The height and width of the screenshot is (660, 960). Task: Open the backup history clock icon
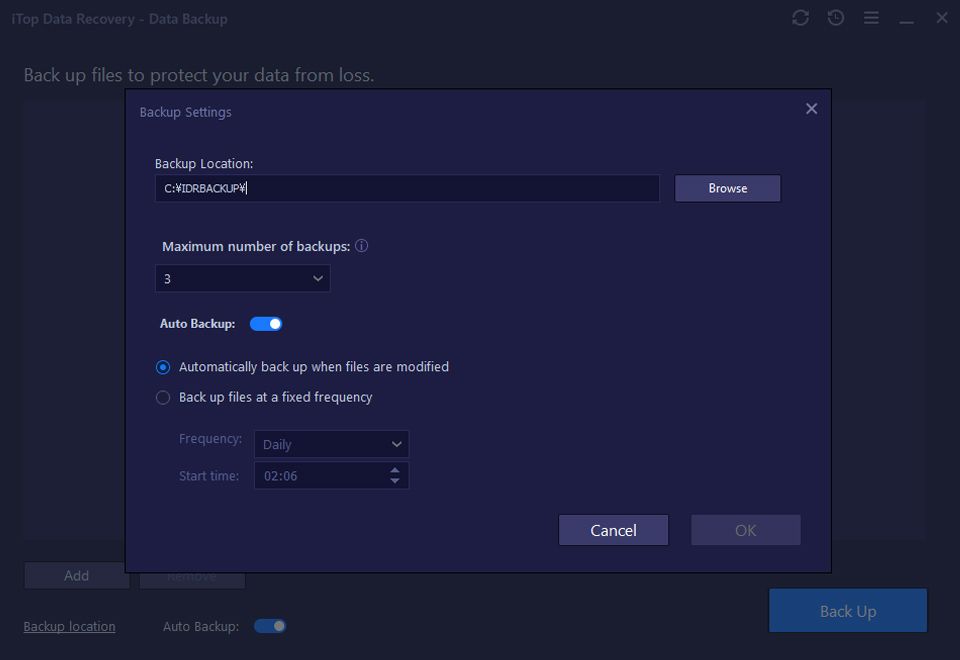(x=836, y=18)
